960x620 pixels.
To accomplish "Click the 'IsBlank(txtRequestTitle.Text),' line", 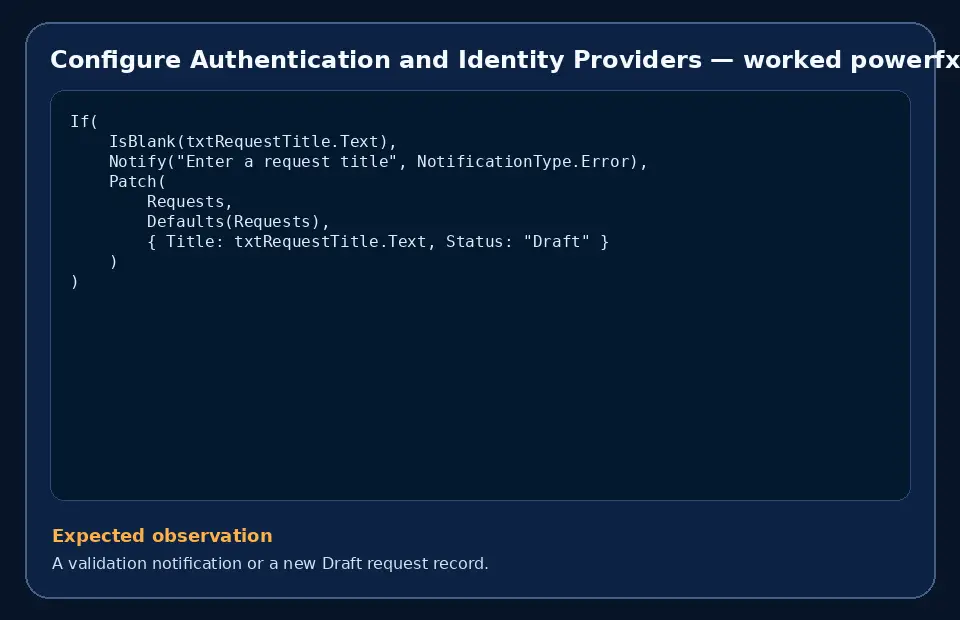I will [x=253, y=141].
